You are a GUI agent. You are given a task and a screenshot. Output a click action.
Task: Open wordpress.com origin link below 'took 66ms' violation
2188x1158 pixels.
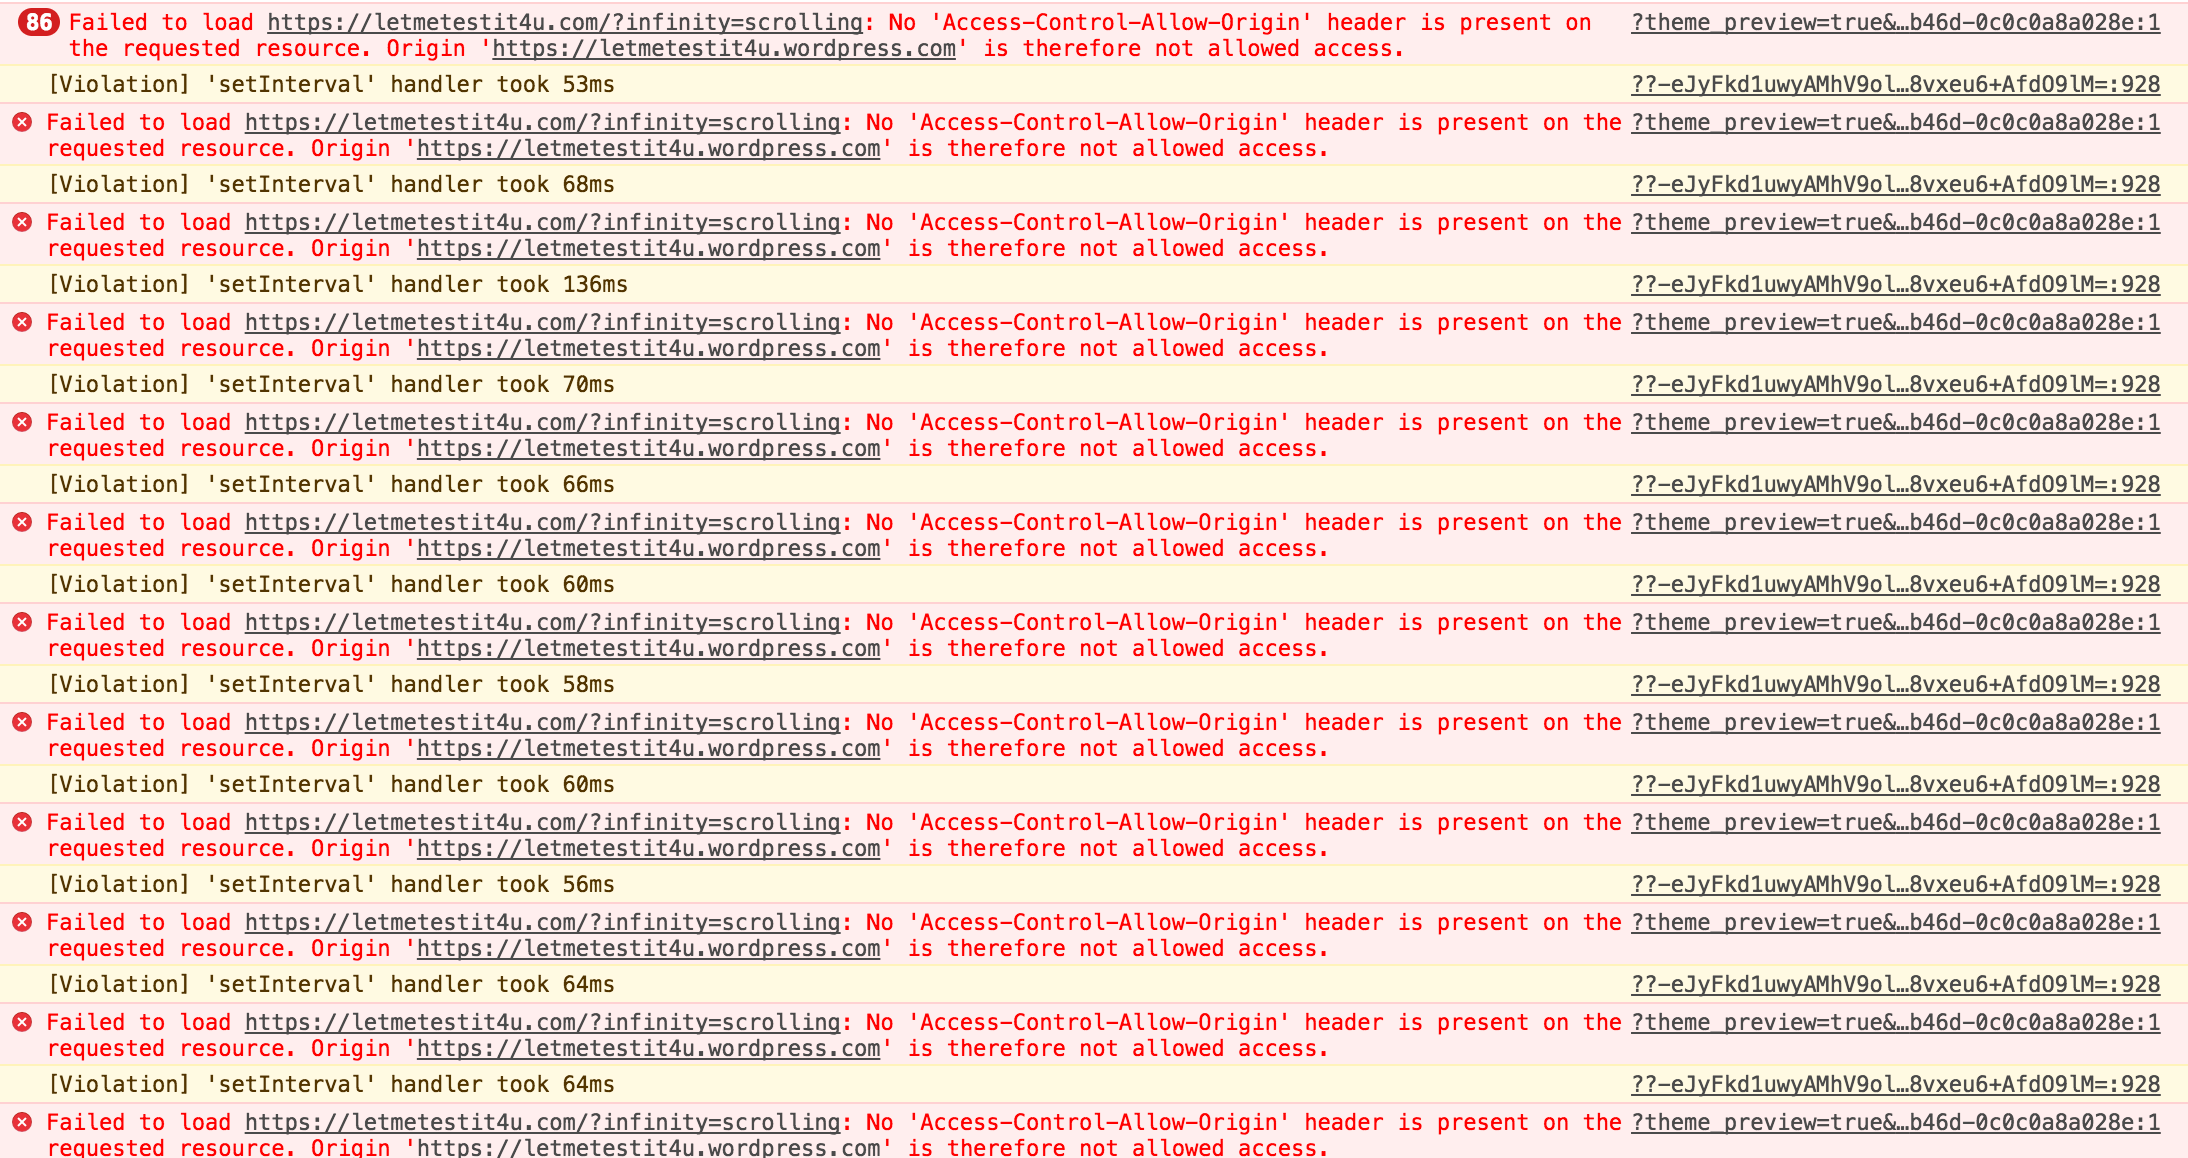[x=648, y=548]
